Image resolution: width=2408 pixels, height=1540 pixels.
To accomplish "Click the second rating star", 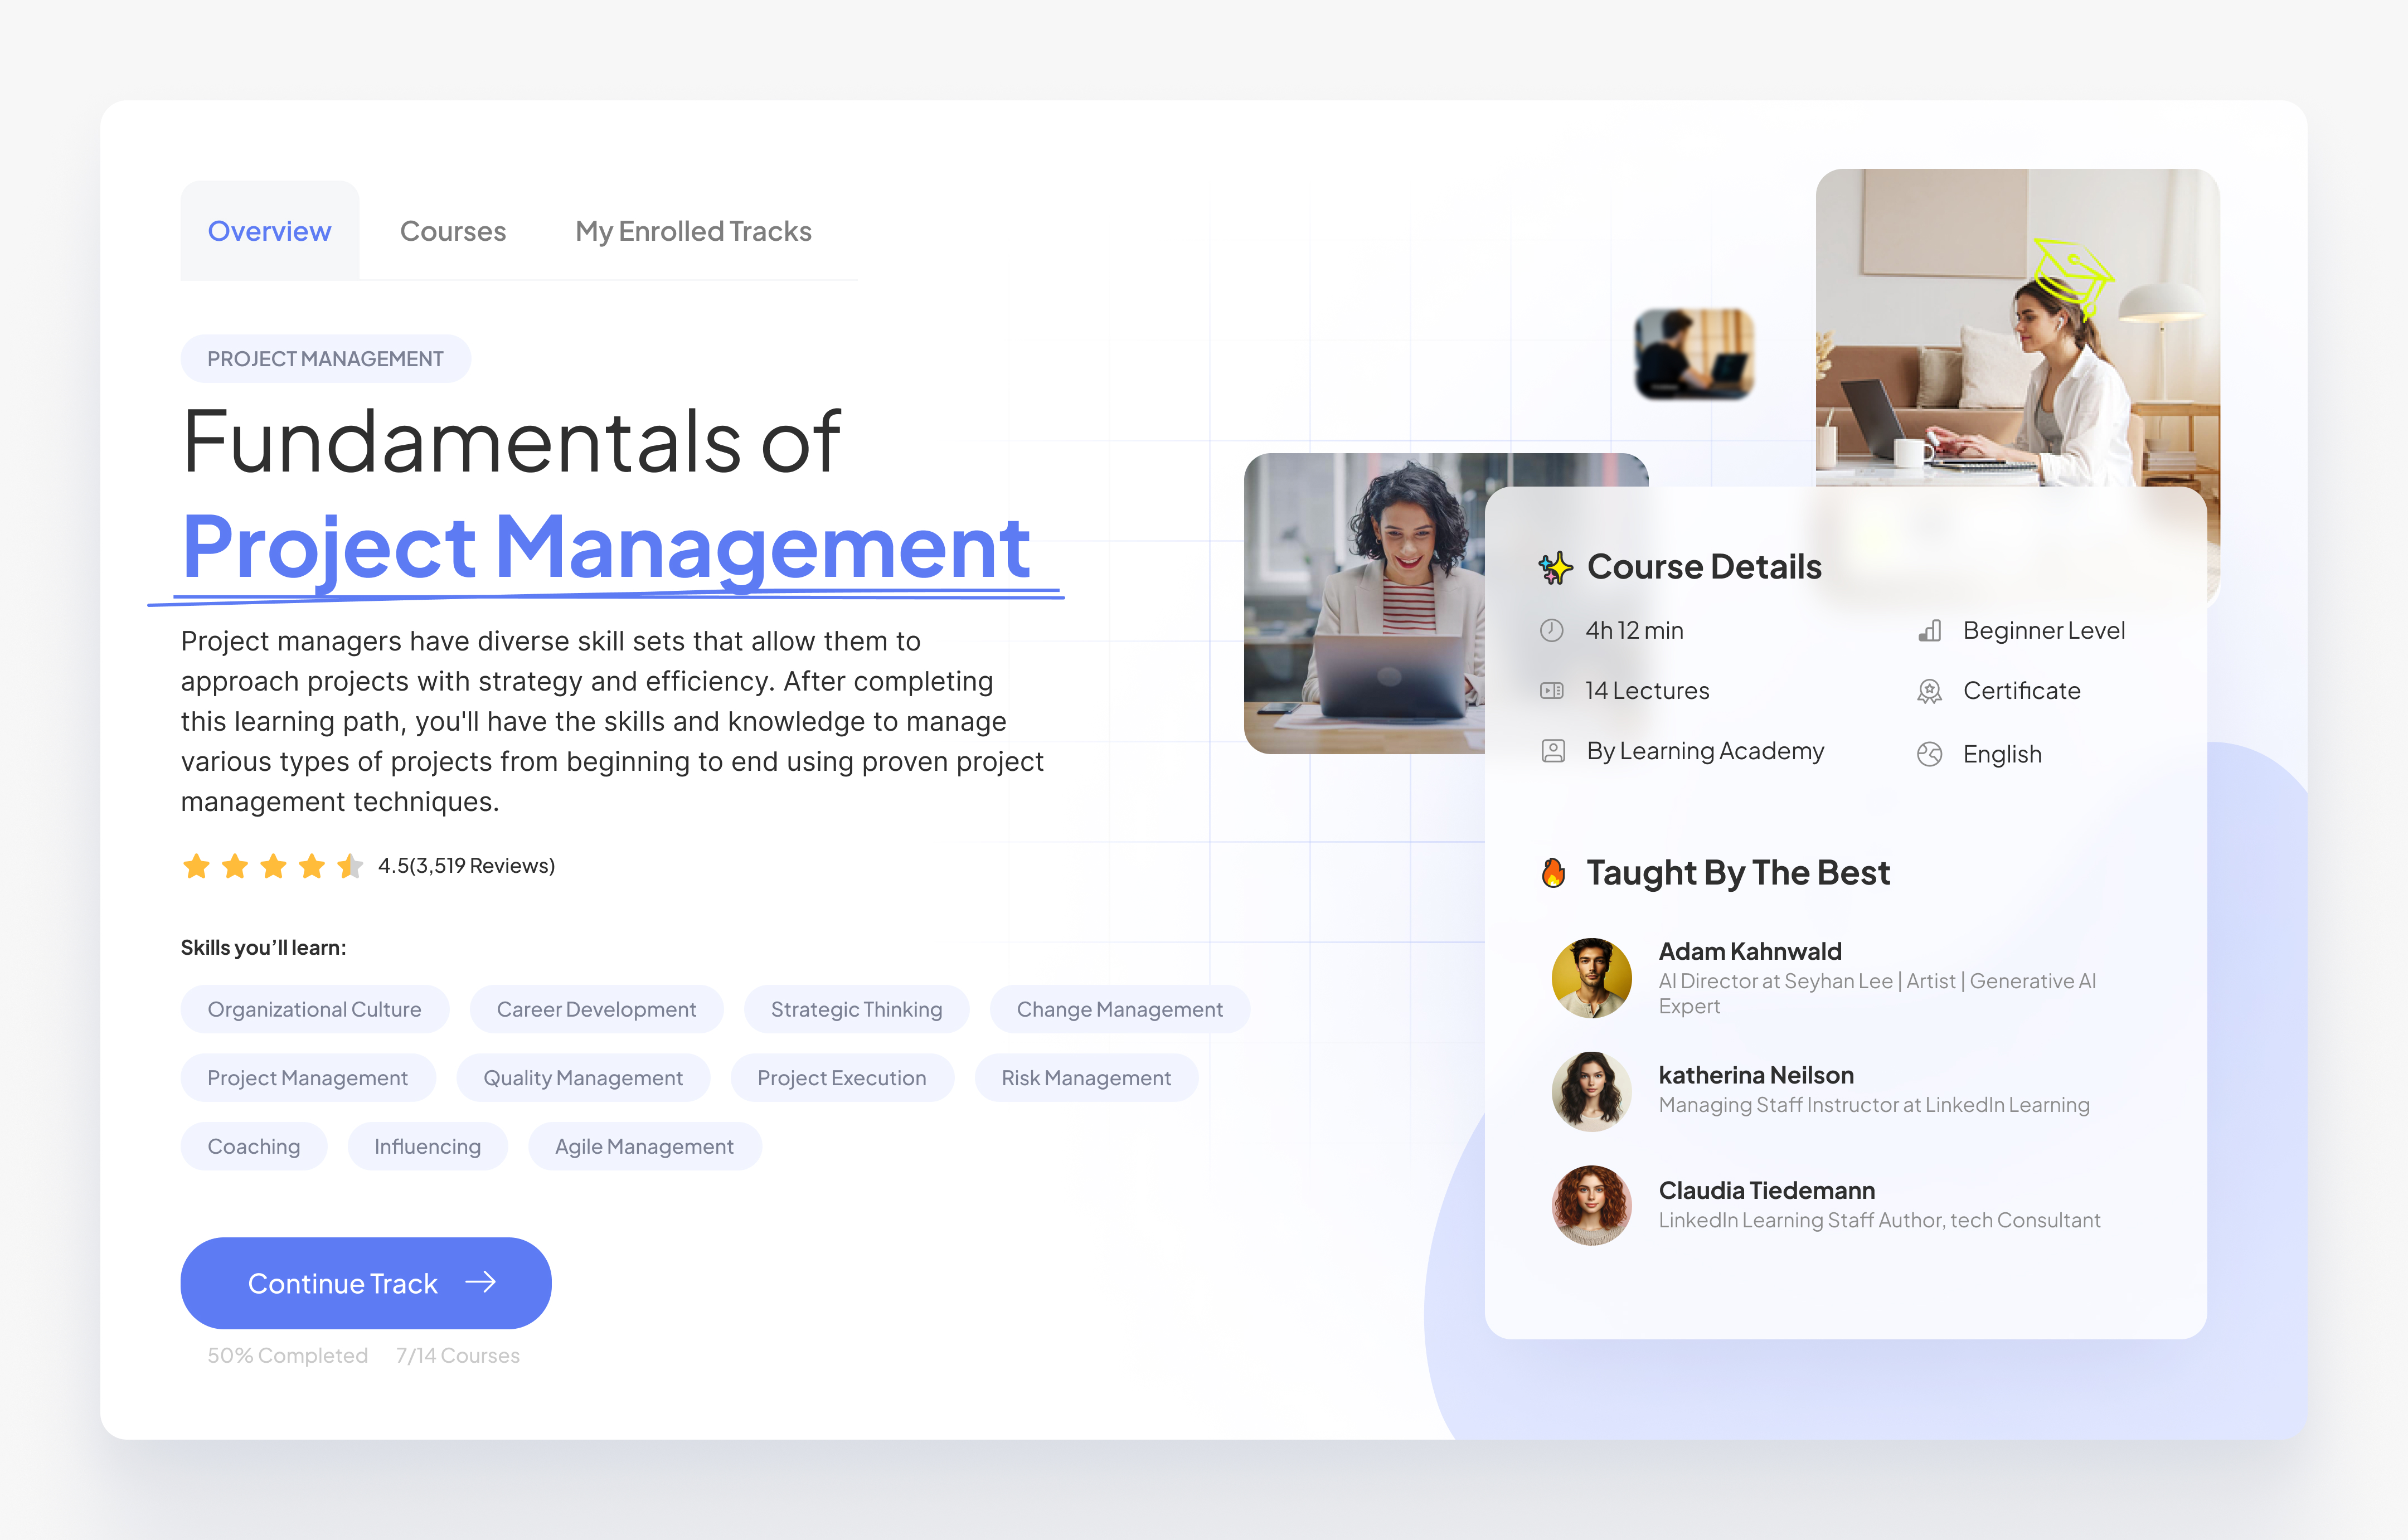I will click(x=235, y=866).
